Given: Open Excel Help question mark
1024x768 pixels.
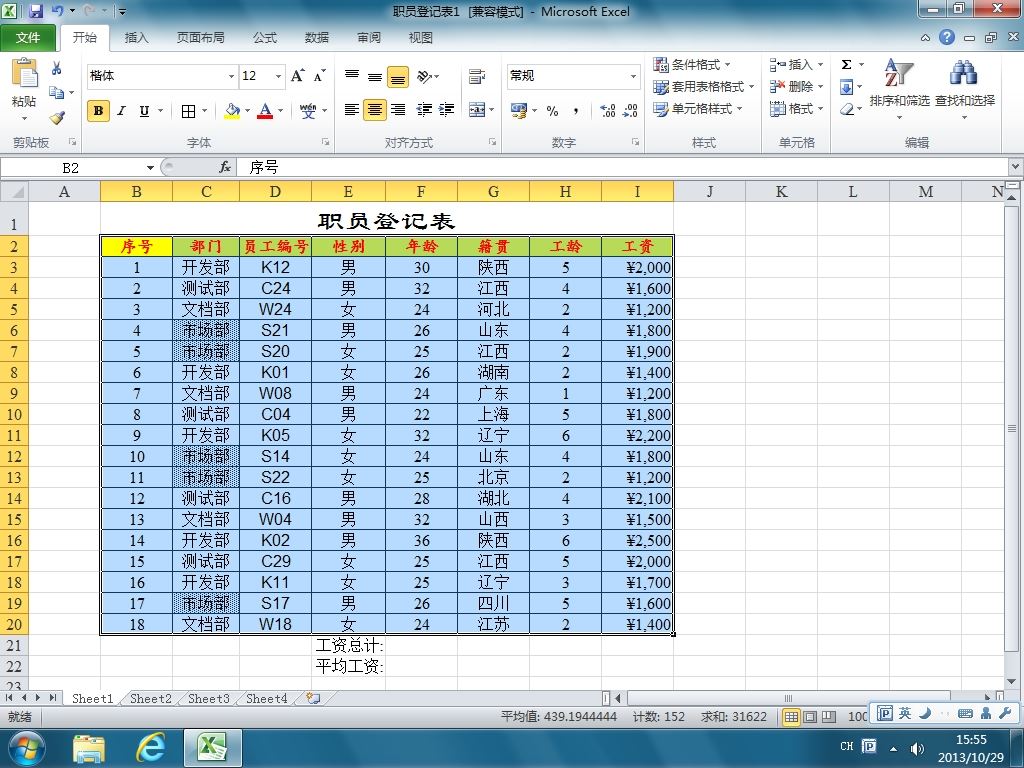Looking at the screenshot, I should coord(947,37).
